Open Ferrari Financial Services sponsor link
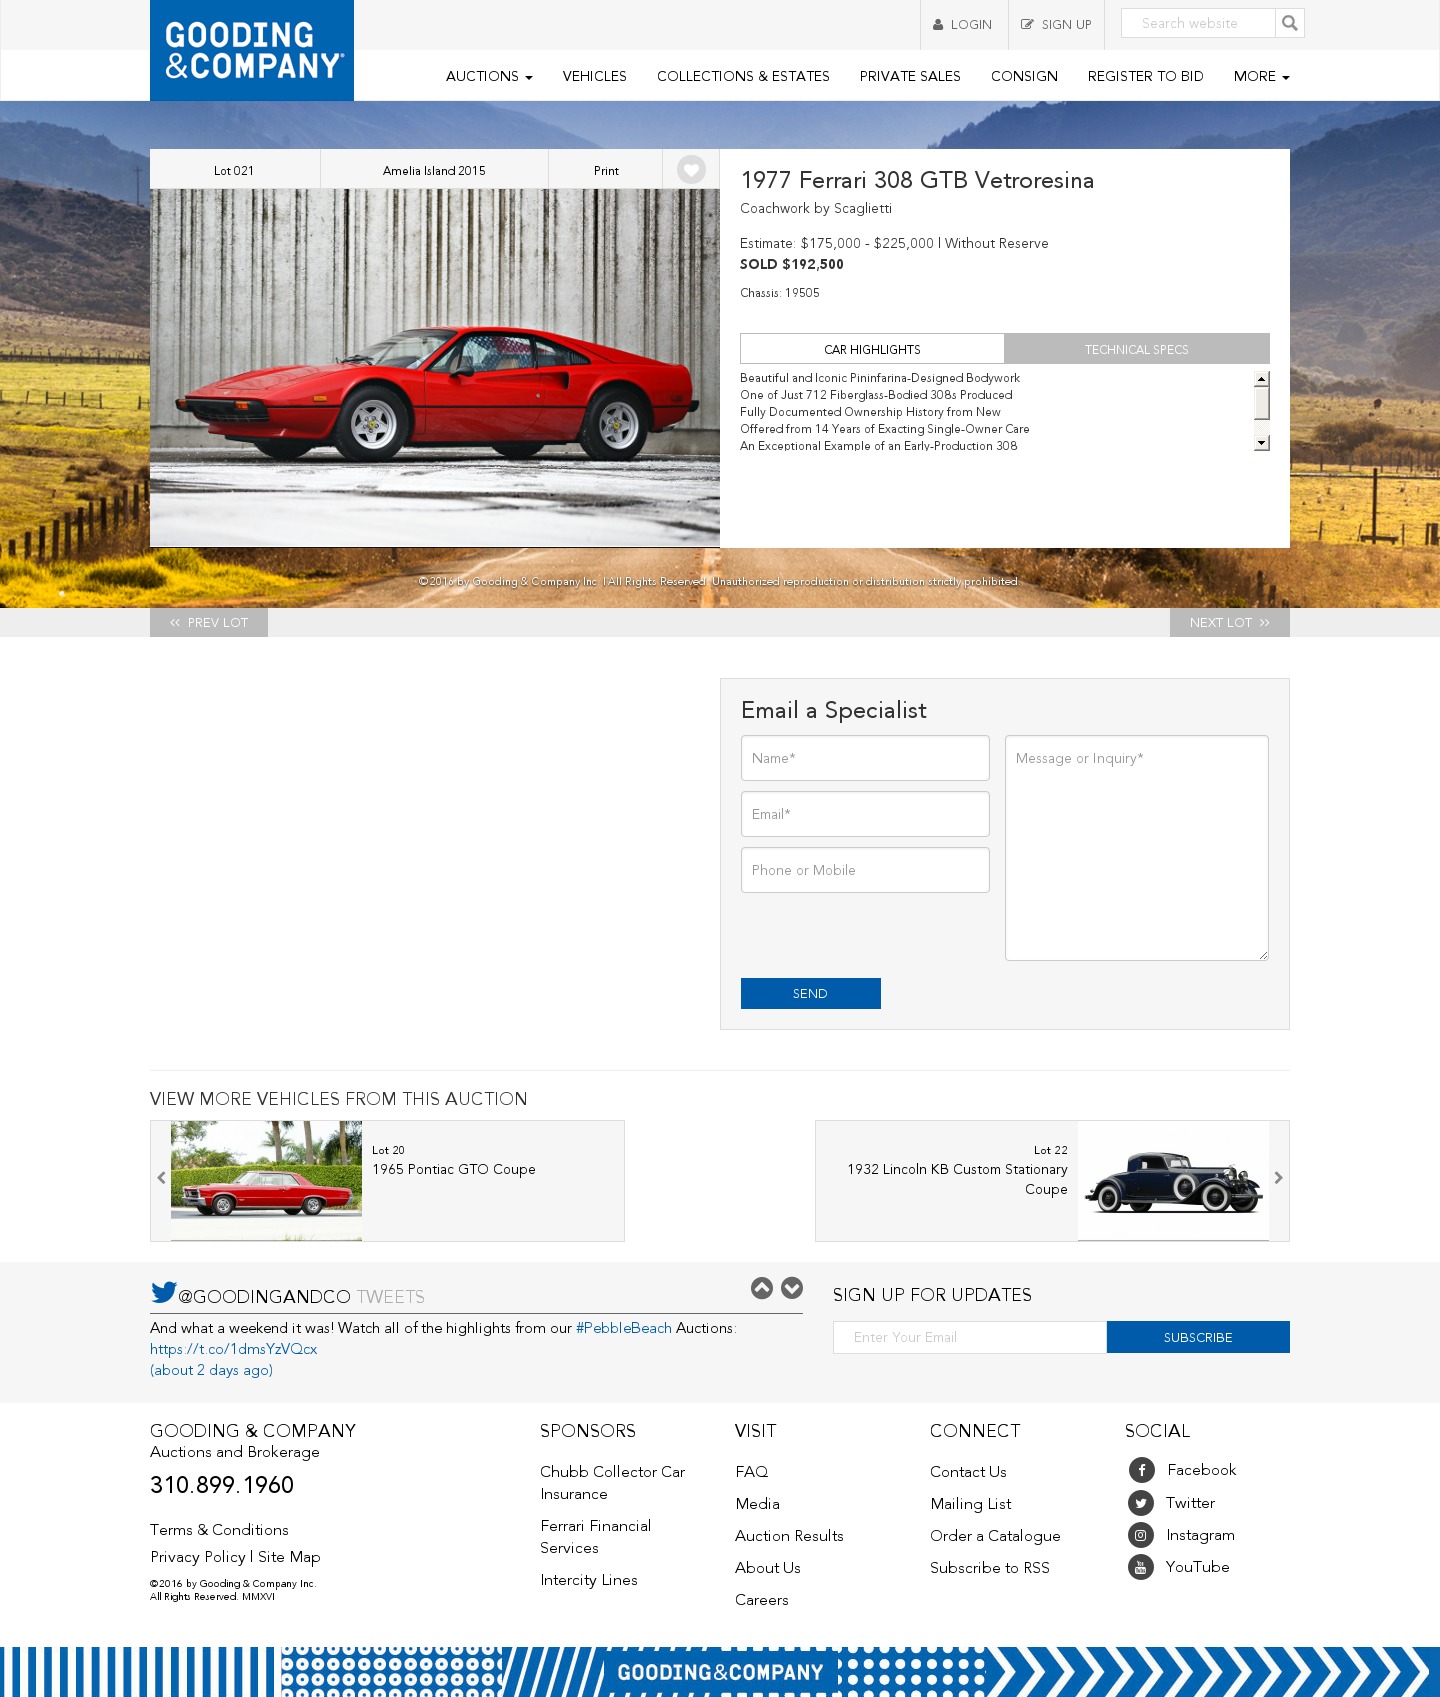1440x1697 pixels. click(x=595, y=1537)
